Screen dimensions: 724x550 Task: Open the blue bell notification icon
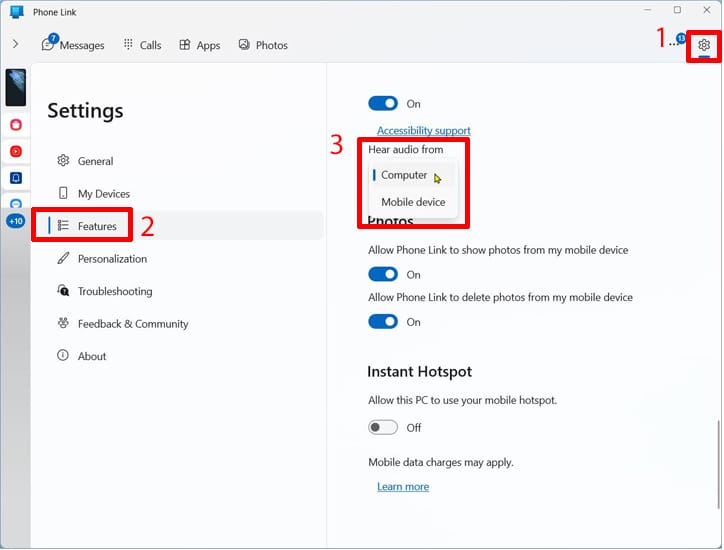[x=16, y=178]
